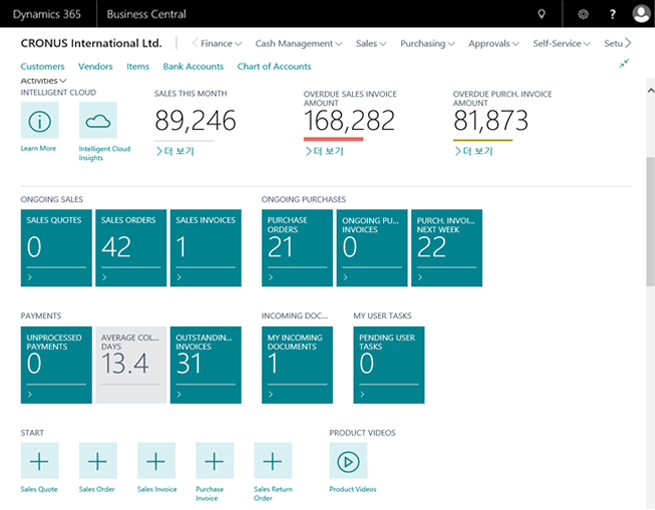This screenshot has height=510, width=655.
Task: Create a new Sales Return Order plus icon
Action: click(x=273, y=461)
